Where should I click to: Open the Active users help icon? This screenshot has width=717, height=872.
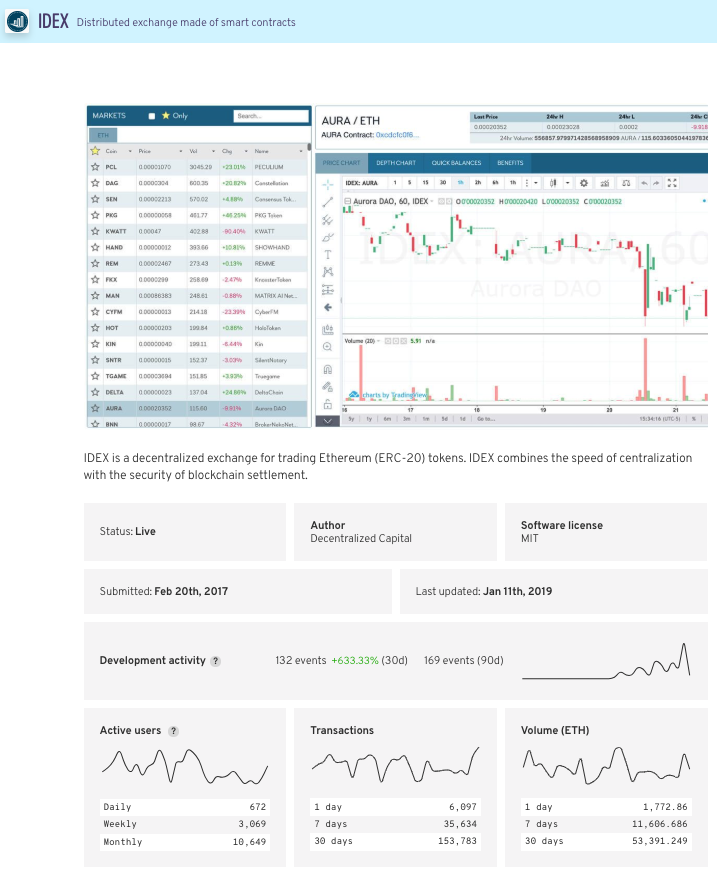[174, 731]
